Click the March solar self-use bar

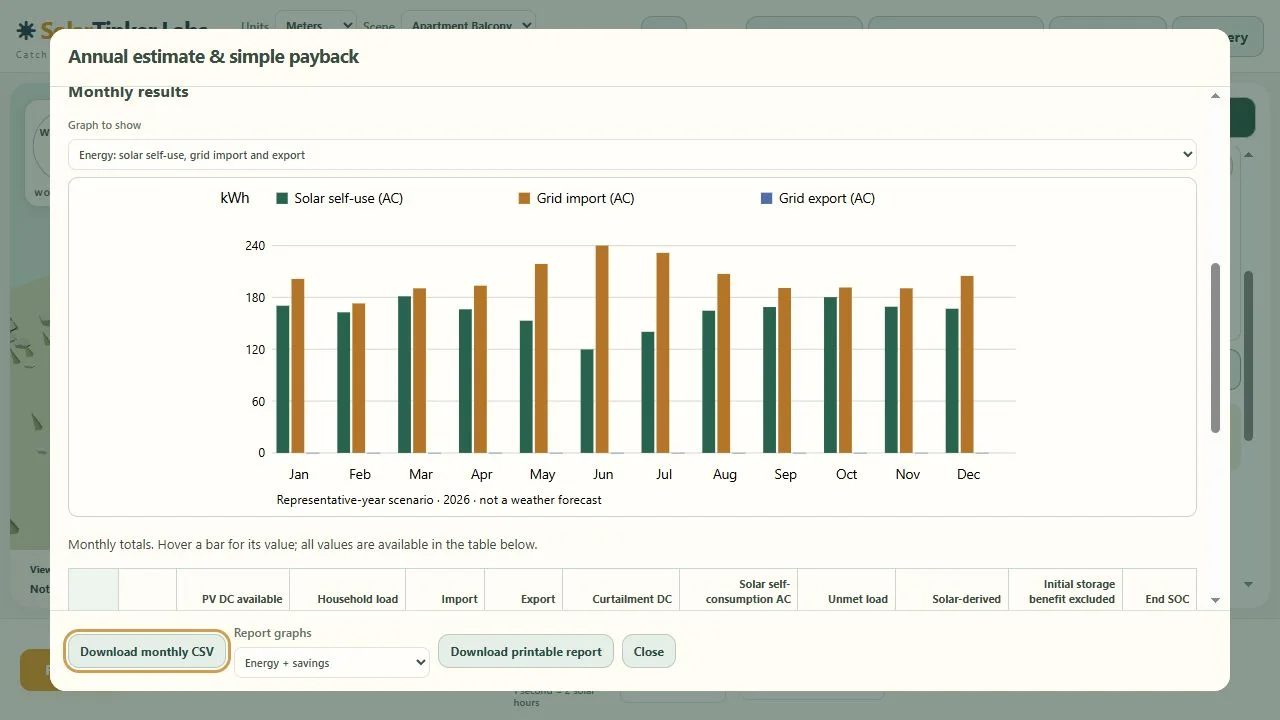405,374
